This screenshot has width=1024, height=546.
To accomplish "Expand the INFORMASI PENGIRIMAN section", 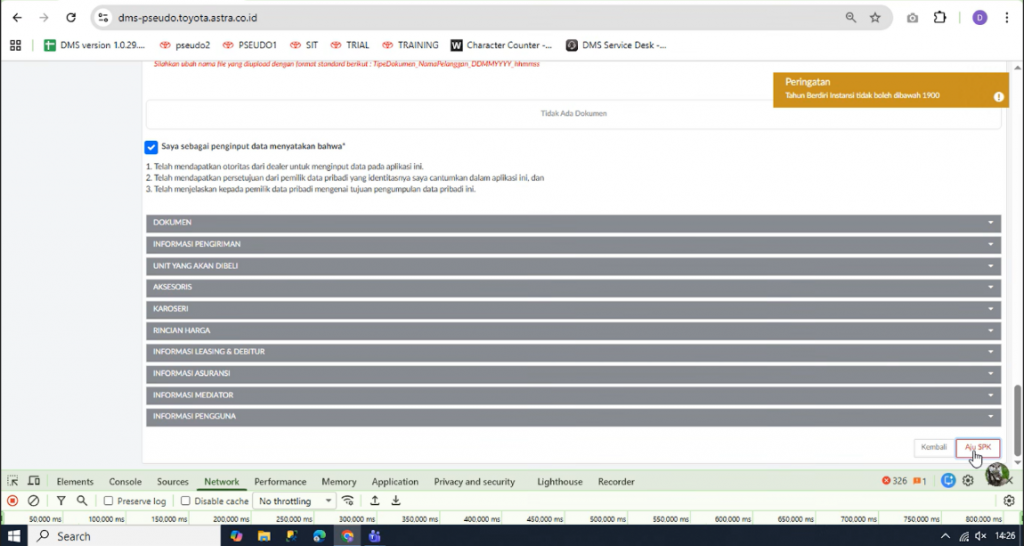I will point(573,244).
